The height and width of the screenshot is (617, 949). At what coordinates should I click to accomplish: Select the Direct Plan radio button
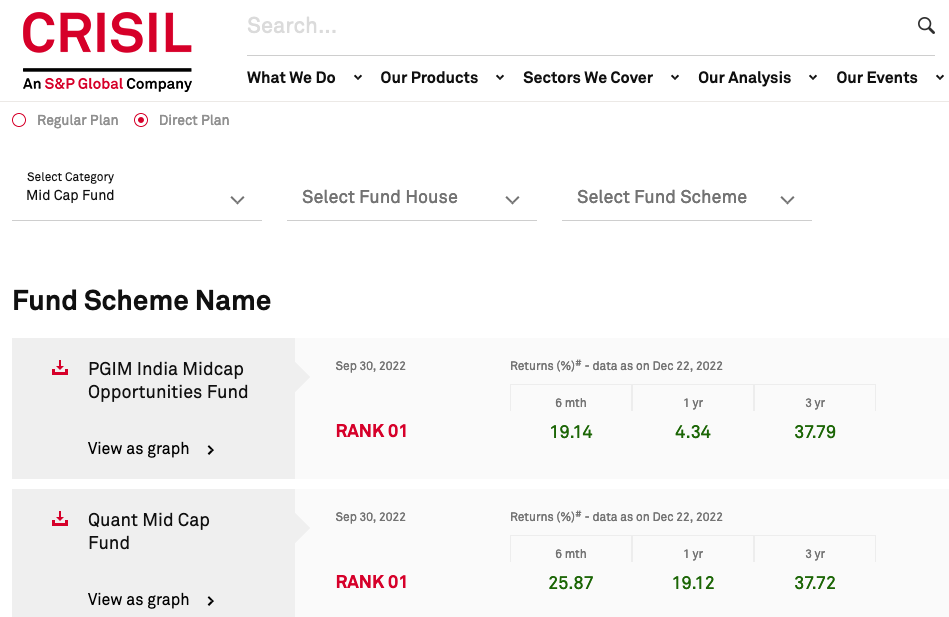coord(141,120)
